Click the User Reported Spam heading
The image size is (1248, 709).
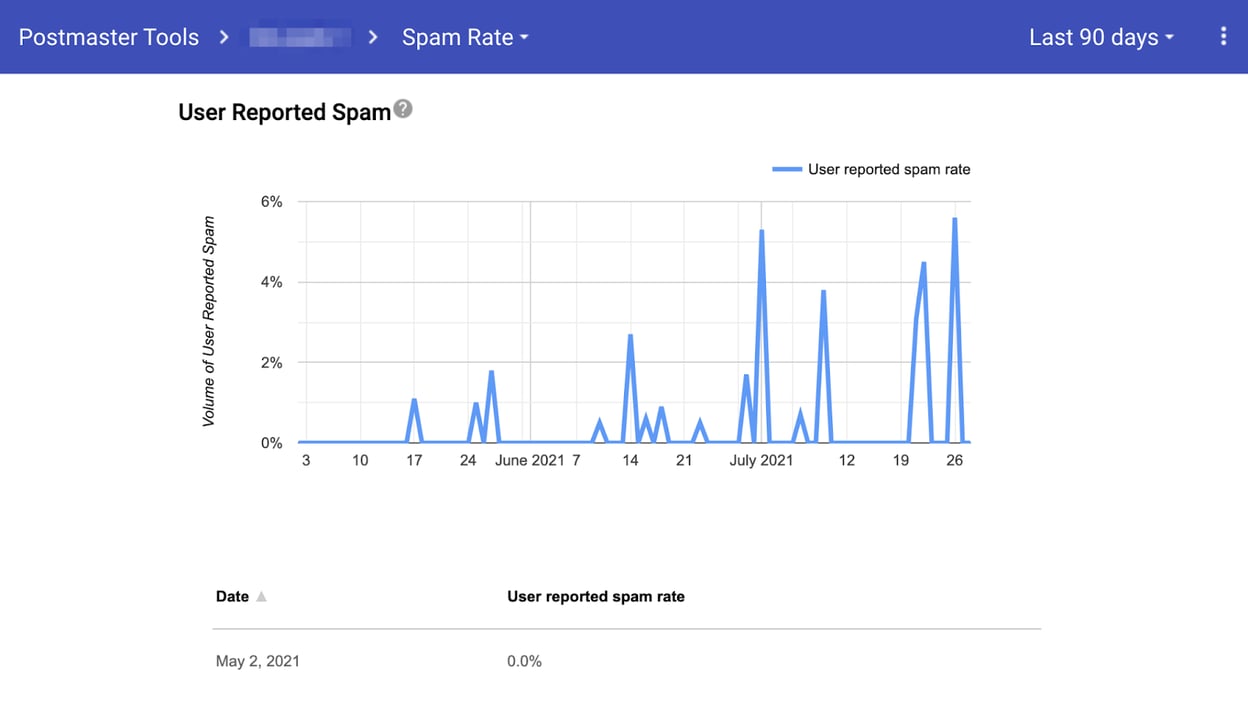pyautogui.click(x=284, y=112)
